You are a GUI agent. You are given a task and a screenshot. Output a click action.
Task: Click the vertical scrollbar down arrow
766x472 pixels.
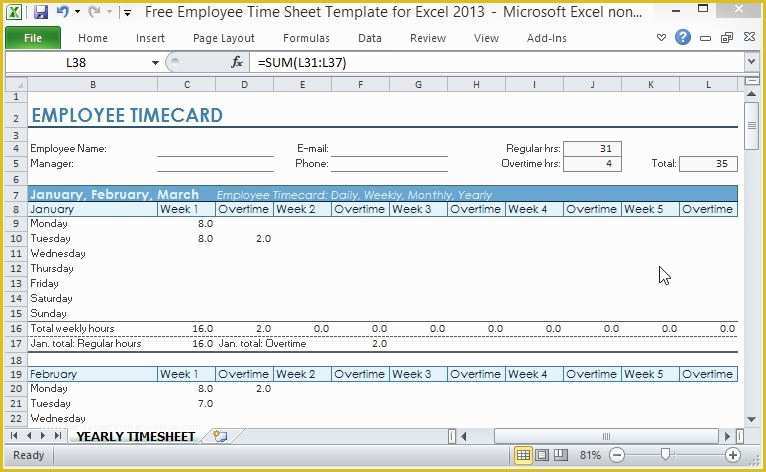(751, 419)
